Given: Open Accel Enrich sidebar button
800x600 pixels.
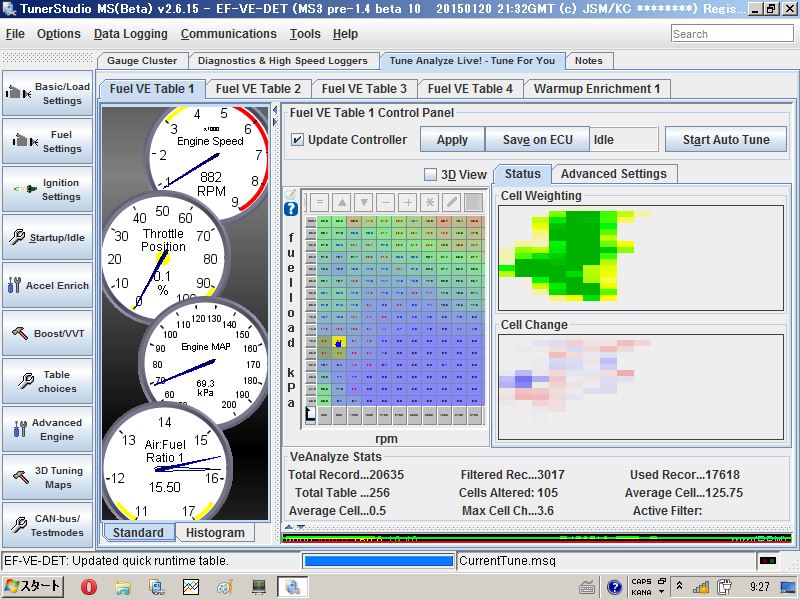Looking at the screenshot, I should coord(47,285).
